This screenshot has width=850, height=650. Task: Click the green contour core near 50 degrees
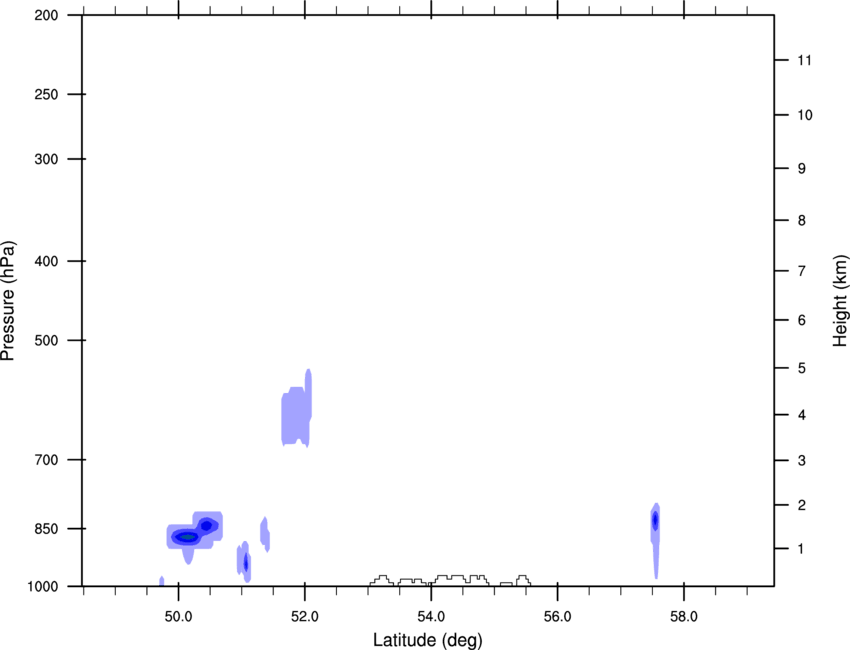coord(188,537)
